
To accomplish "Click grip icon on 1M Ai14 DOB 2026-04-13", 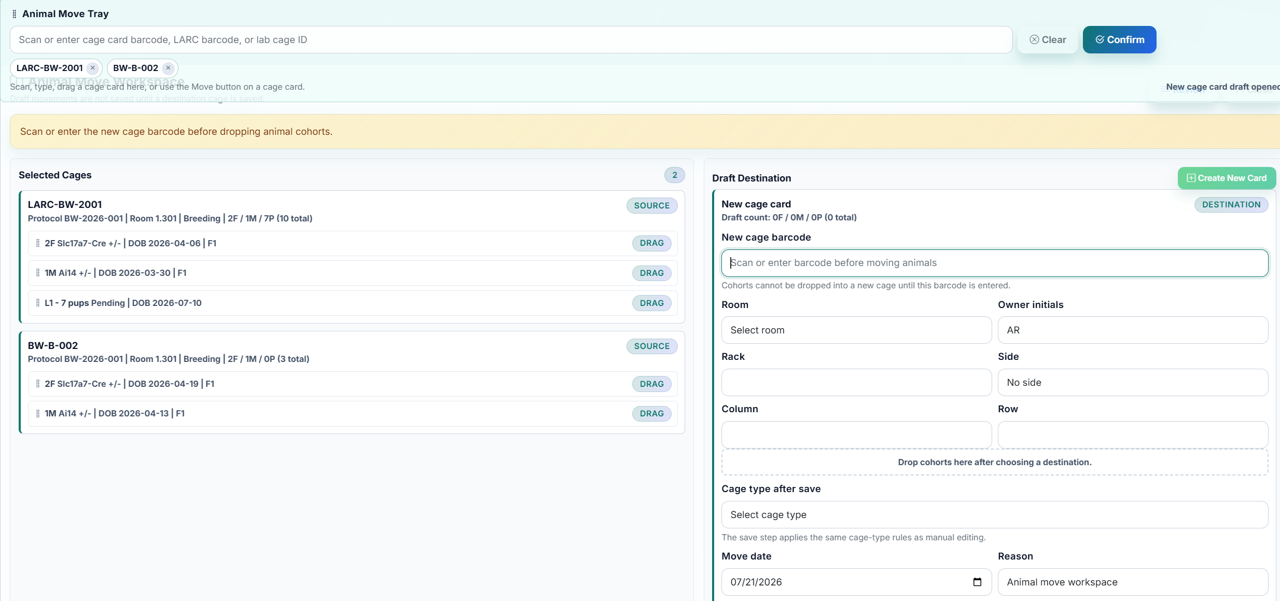I will (38, 413).
